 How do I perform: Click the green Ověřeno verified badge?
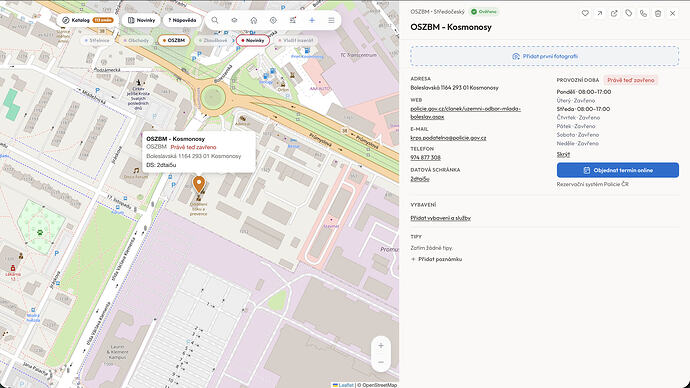pos(484,12)
